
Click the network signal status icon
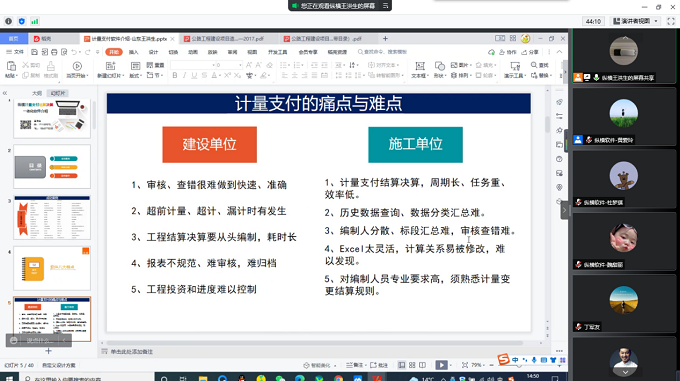tap(35, 21)
